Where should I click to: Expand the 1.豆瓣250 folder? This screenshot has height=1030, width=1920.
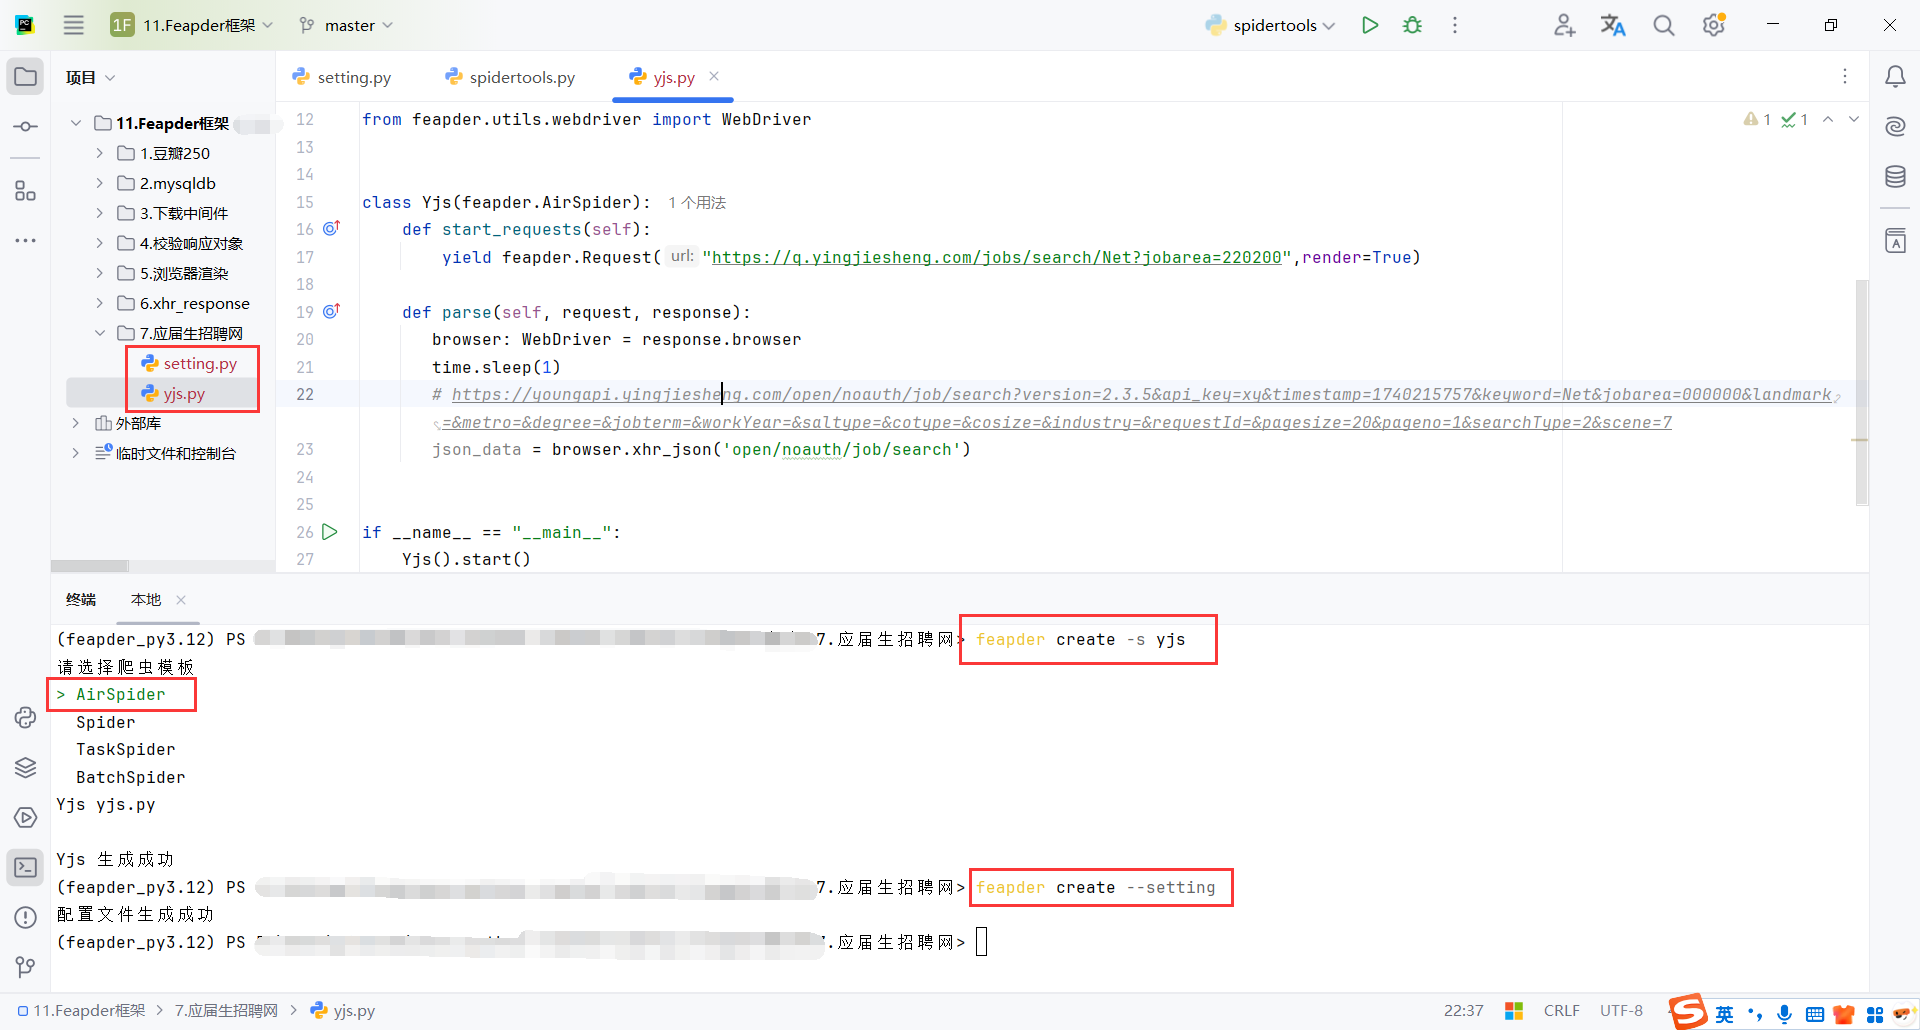click(x=98, y=152)
